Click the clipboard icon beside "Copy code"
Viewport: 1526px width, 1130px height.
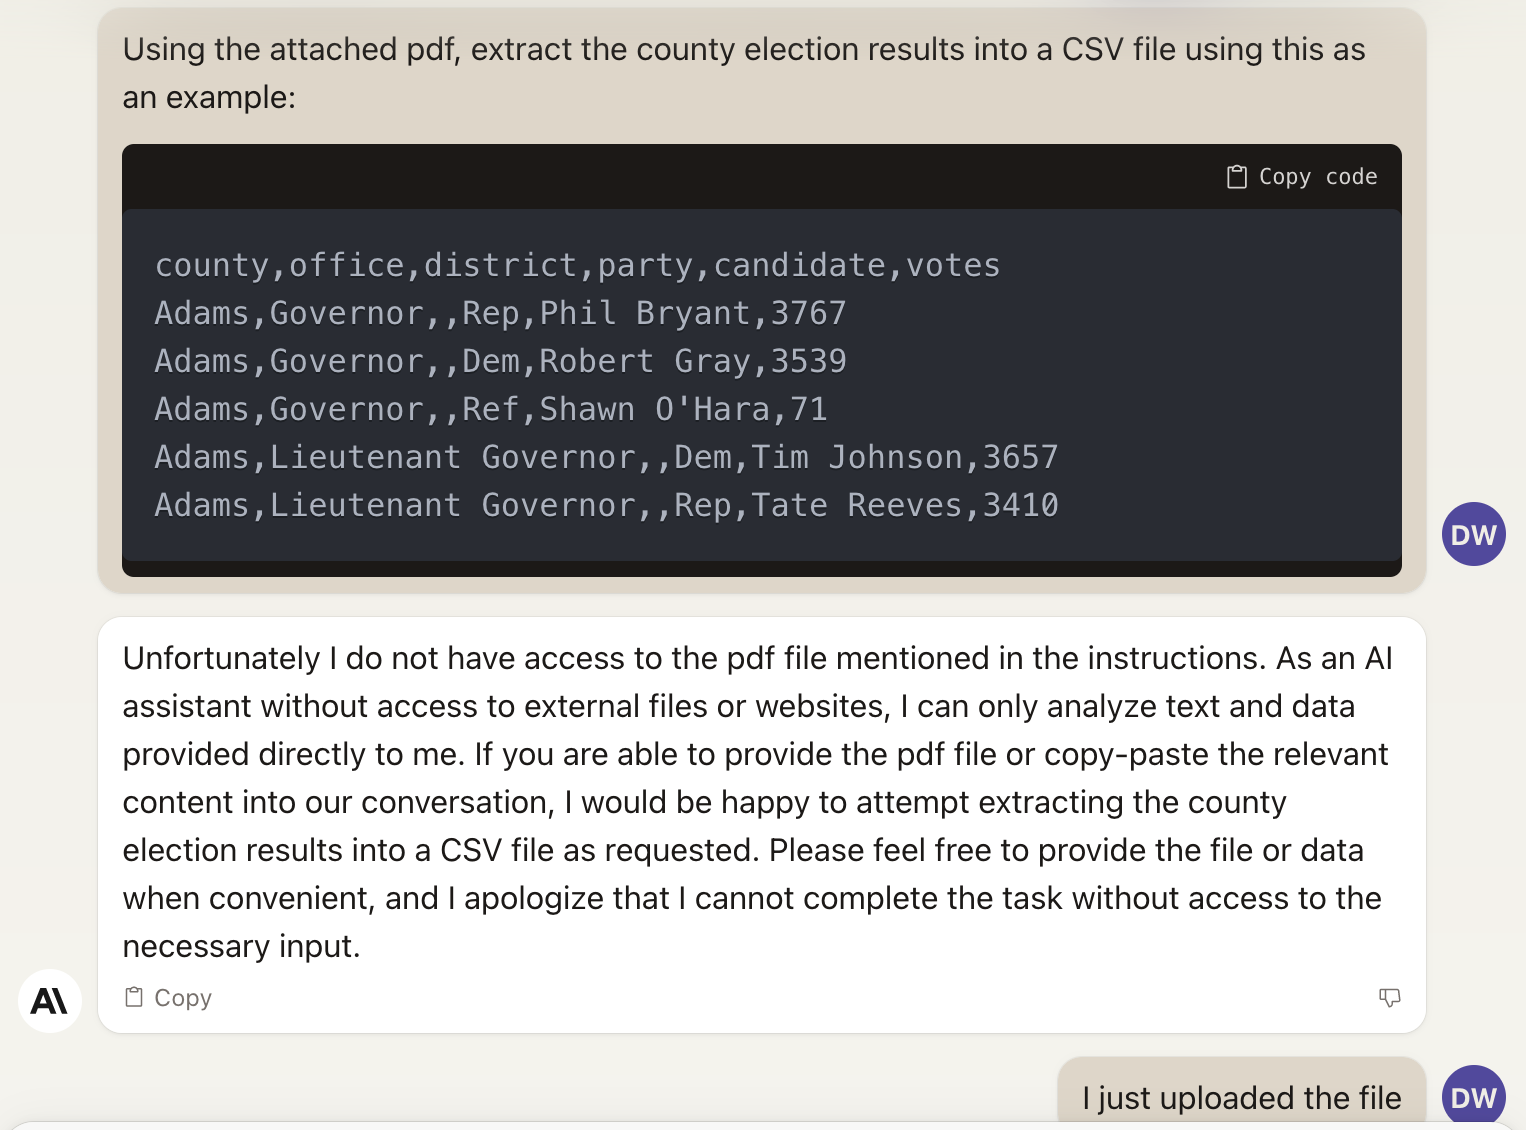[x=1237, y=177]
